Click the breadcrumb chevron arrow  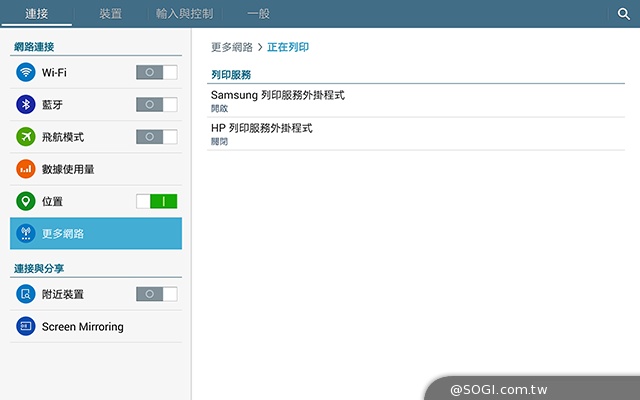(260, 48)
